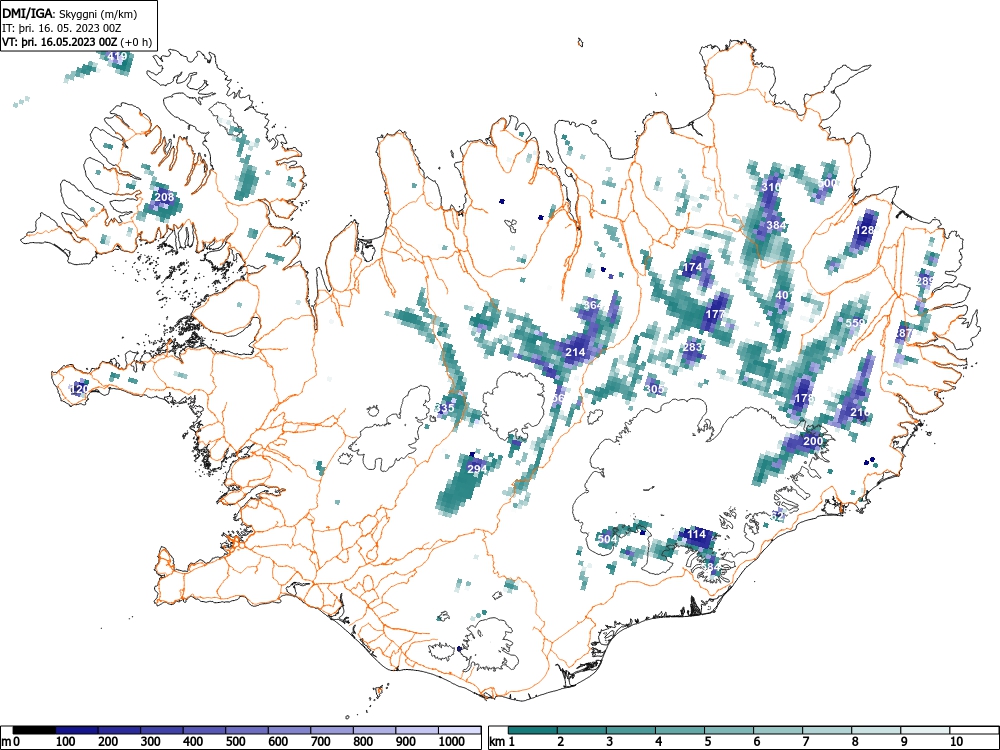
Task: Click map value 289 near the east coast
Action: [x=924, y=281]
